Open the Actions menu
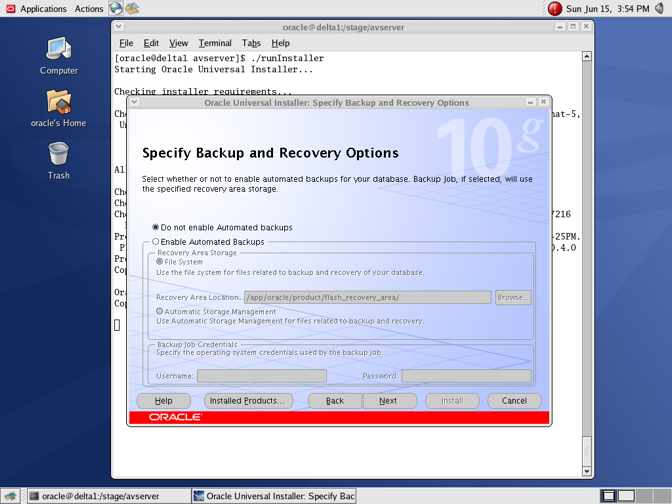The width and height of the screenshot is (672, 504). pyautogui.click(x=89, y=9)
